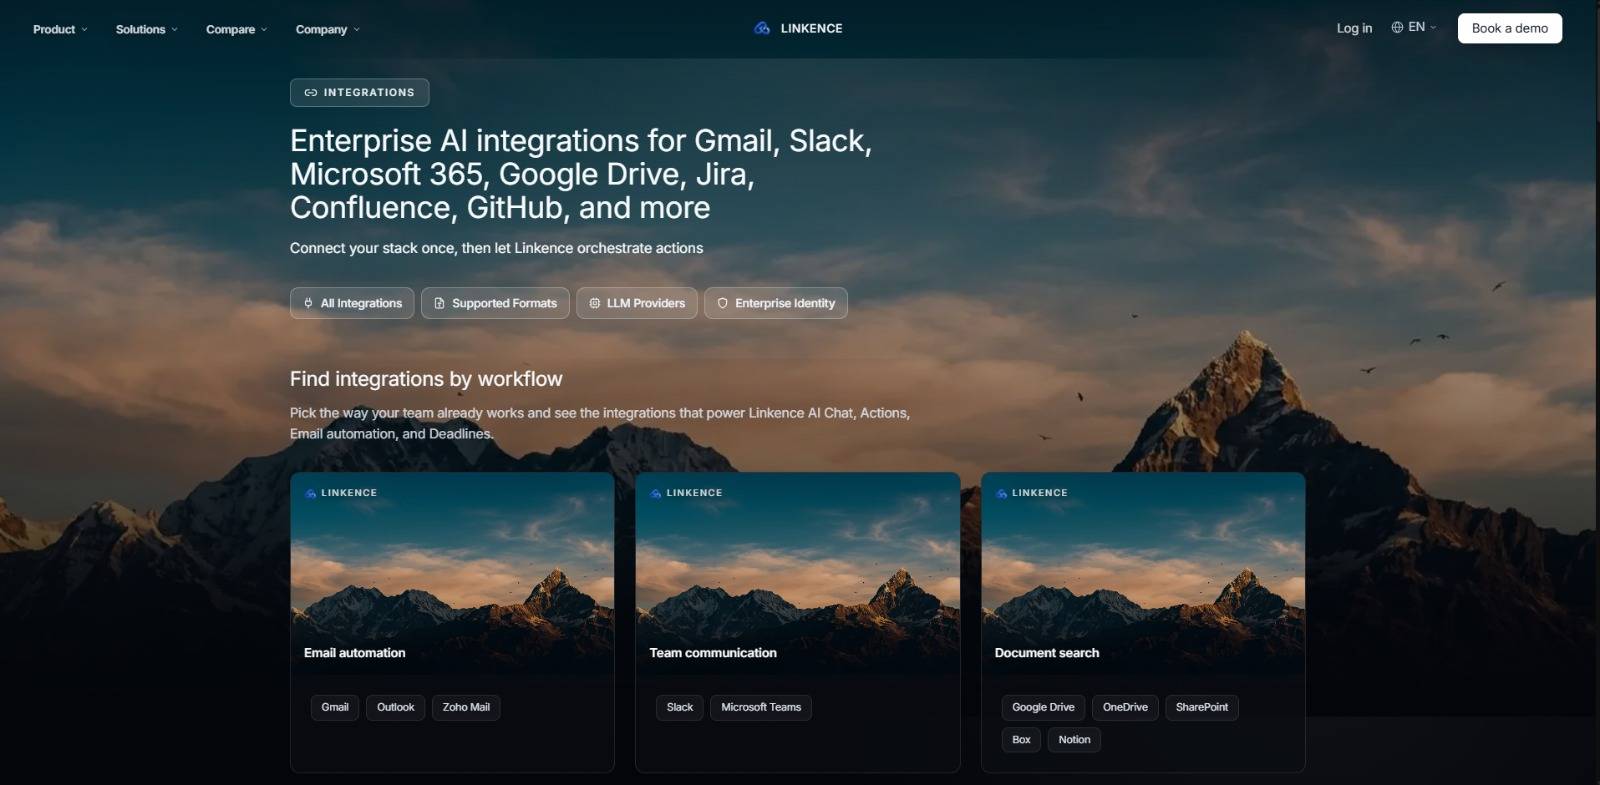The width and height of the screenshot is (1600, 785).
Task: Click the Enterprise AI integrations main headline
Action: coord(581,174)
